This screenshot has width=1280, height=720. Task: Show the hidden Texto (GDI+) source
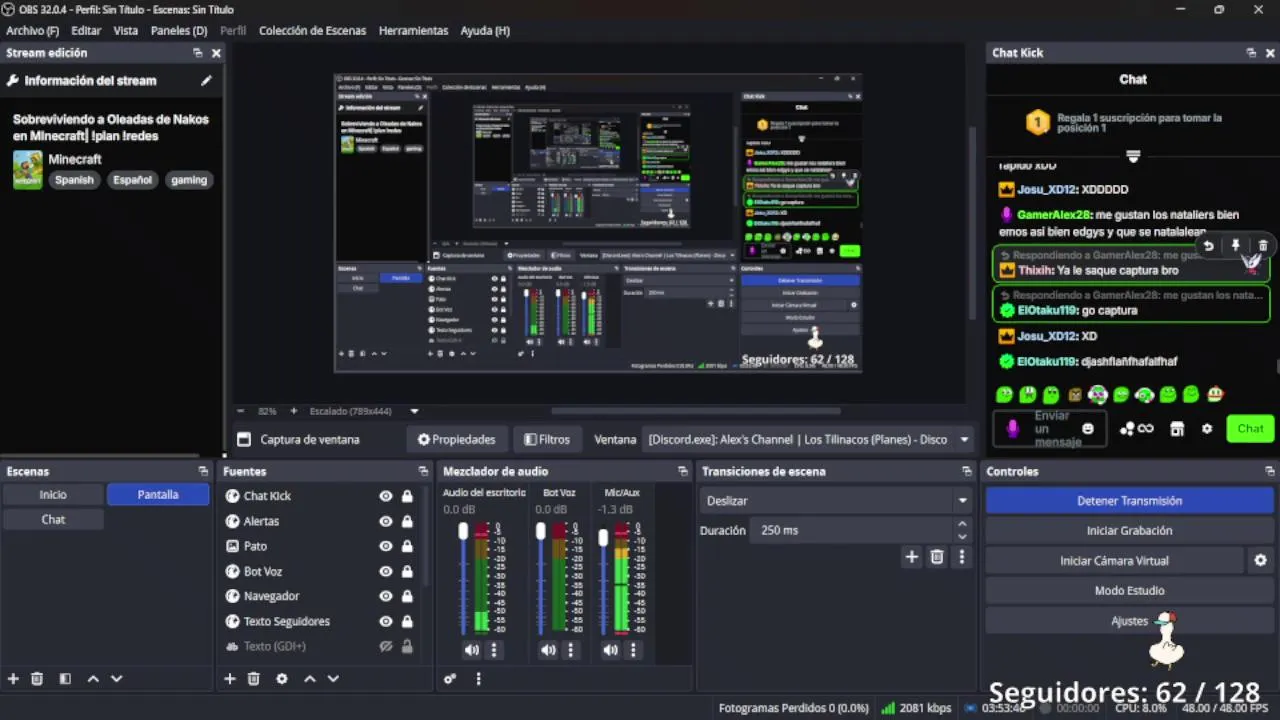386,647
